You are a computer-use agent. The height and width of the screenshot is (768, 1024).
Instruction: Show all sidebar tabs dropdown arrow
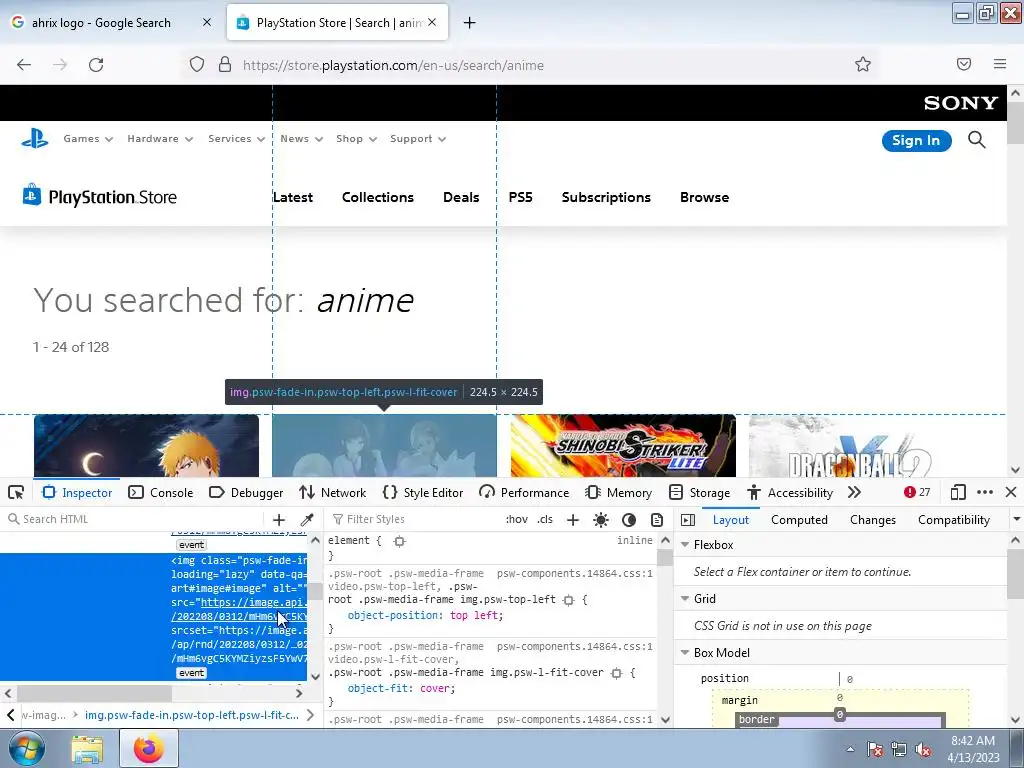[1016, 519]
